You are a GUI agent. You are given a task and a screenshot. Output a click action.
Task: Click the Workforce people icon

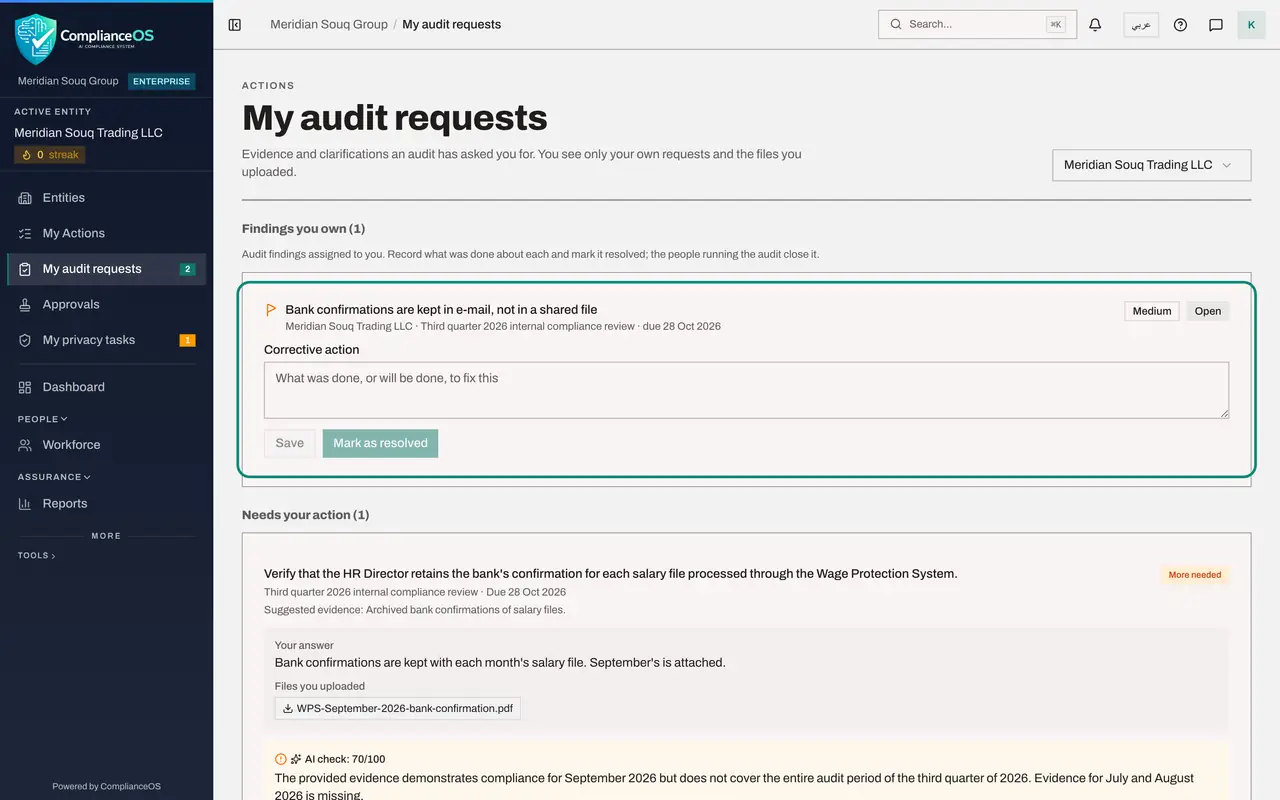point(25,445)
